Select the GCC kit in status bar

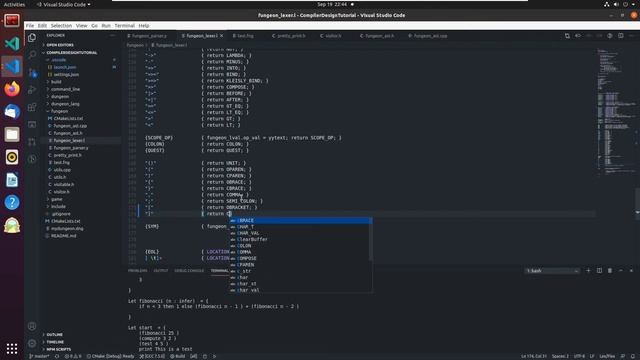coord(152,356)
